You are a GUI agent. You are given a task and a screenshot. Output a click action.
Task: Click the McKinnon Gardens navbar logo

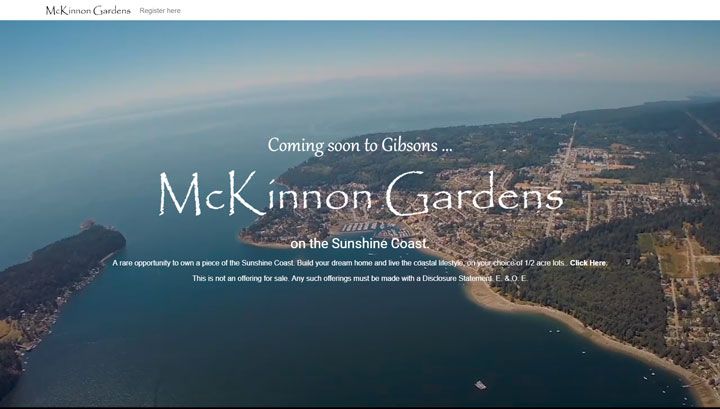point(87,10)
